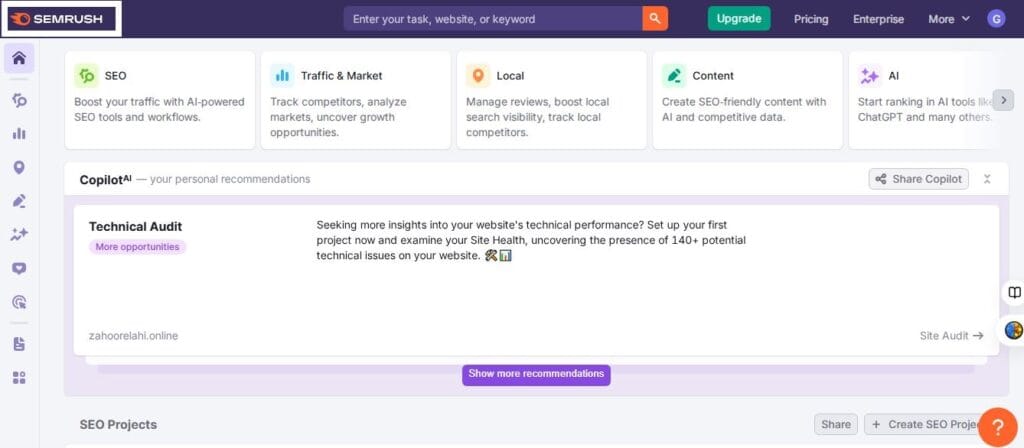Open the target-cursor advertising sidebar icon

(19, 302)
